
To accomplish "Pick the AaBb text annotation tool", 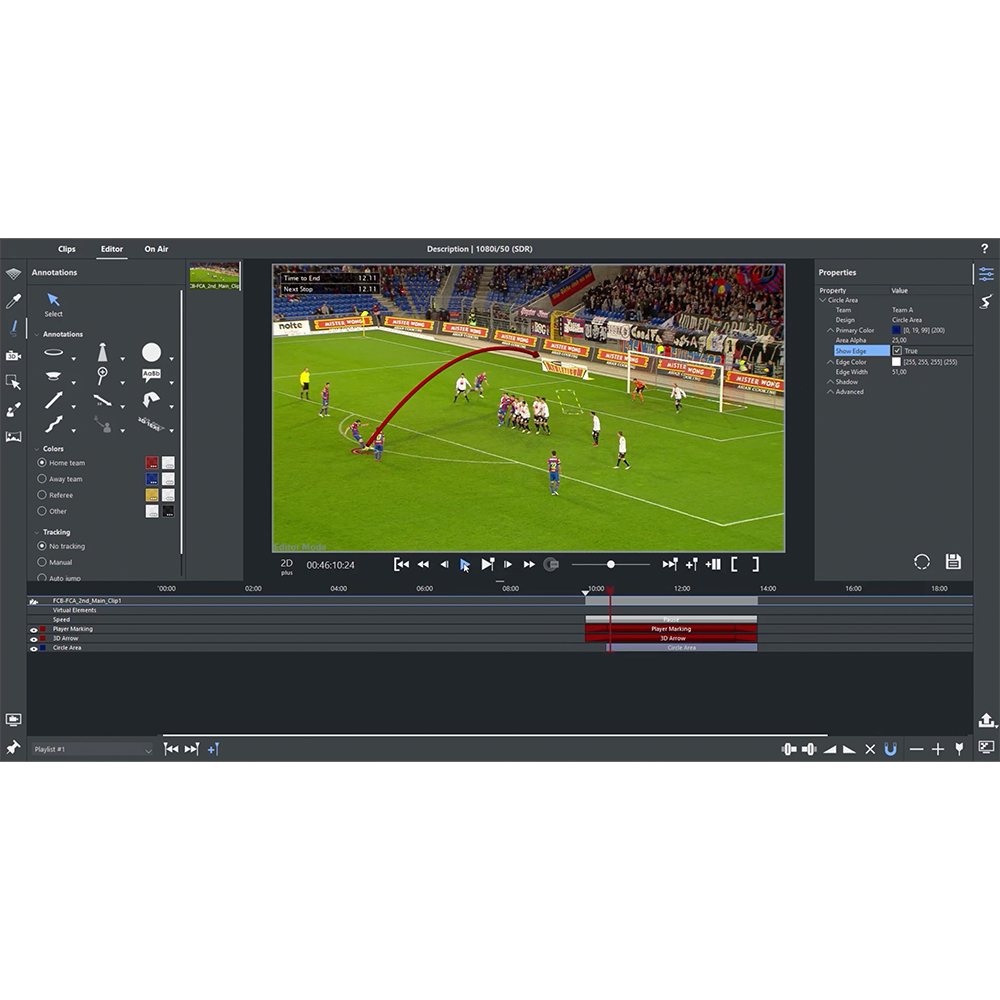I will click(x=152, y=373).
